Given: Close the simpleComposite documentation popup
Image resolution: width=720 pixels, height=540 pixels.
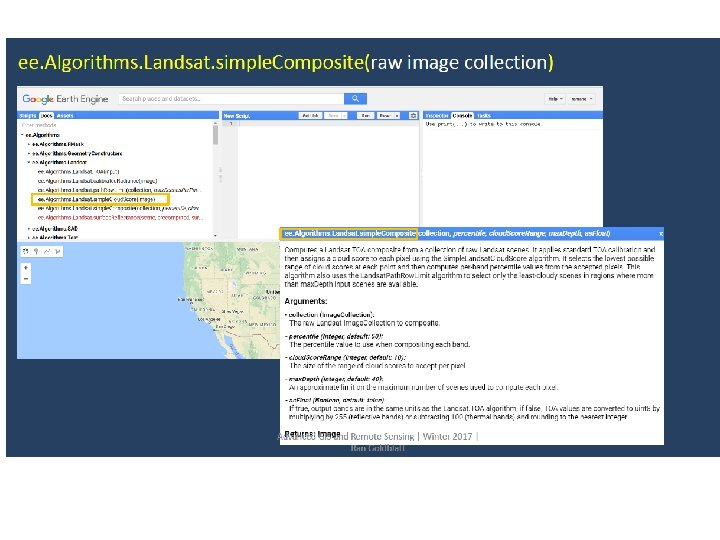Looking at the screenshot, I should (x=660, y=234).
